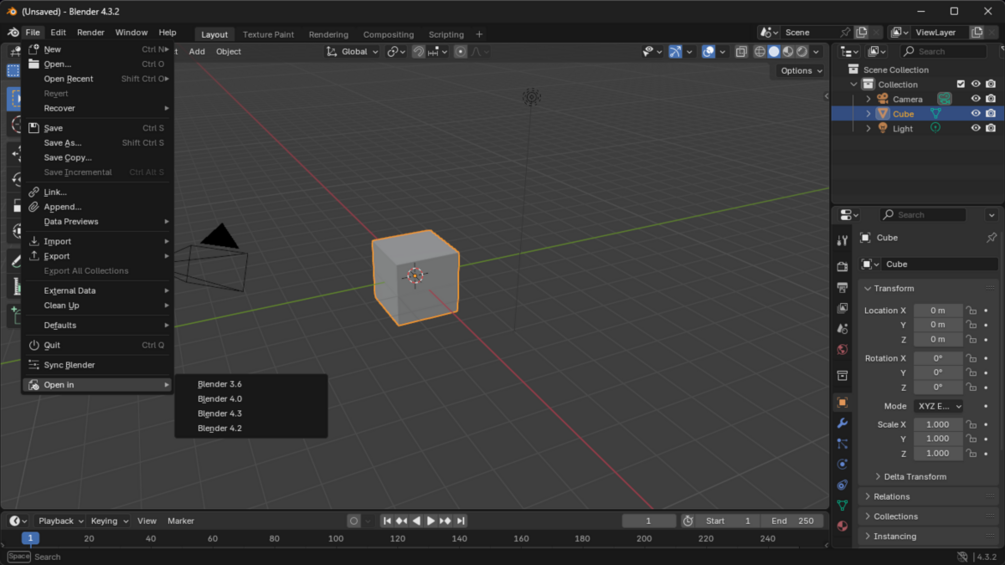The height and width of the screenshot is (565, 1005).
Task: Toggle show overlays in viewport
Action: pos(708,52)
